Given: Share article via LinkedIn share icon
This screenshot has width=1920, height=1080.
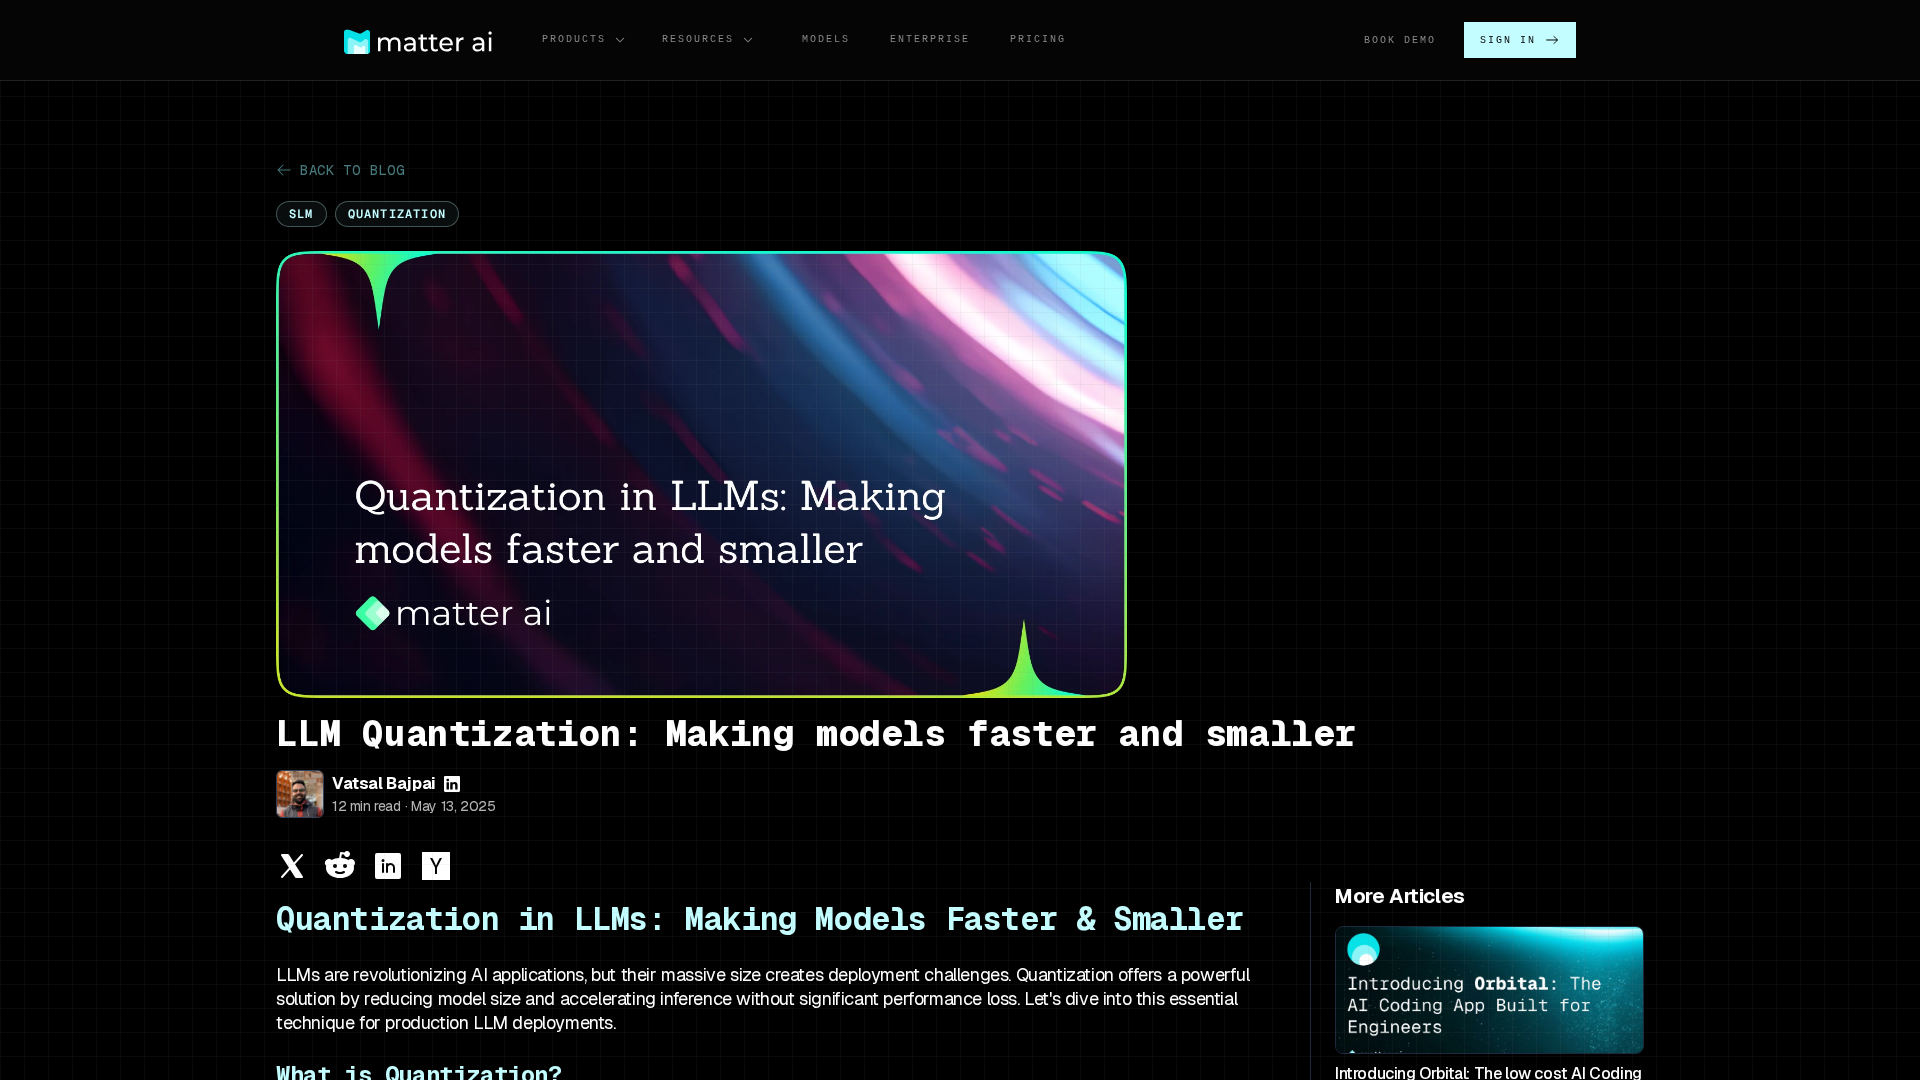Looking at the screenshot, I should [388, 866].
